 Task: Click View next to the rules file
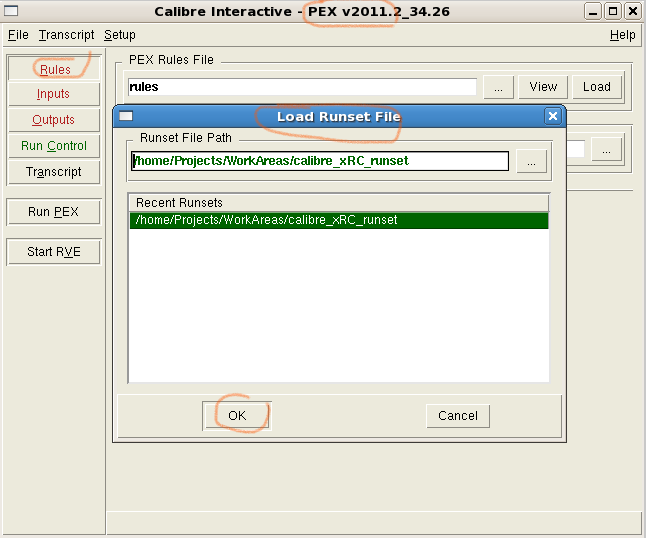(543, 87)
